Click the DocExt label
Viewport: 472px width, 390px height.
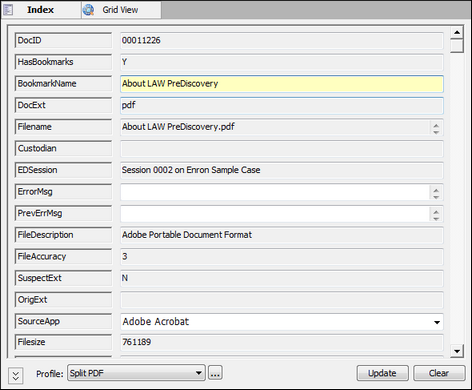click(63, 106)
